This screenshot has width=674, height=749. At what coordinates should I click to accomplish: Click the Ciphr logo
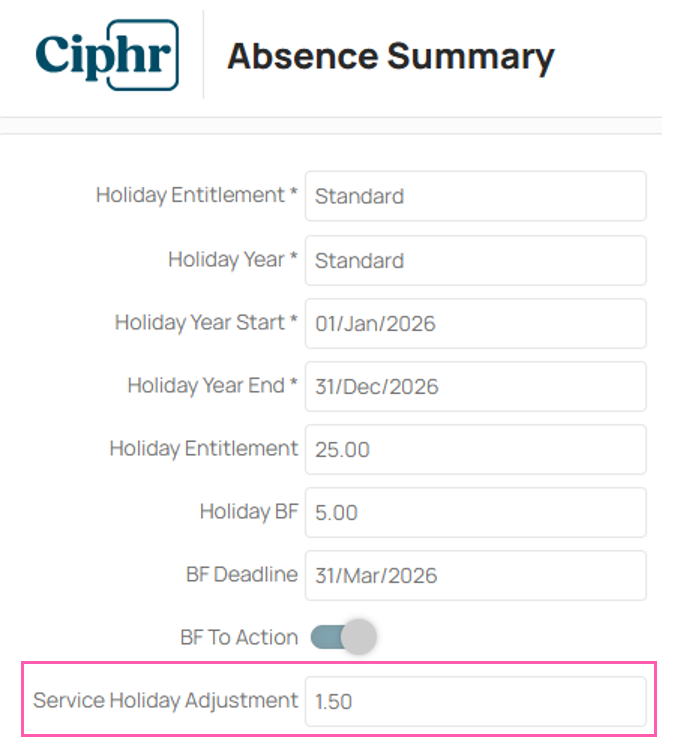click(x=107, y=55)
